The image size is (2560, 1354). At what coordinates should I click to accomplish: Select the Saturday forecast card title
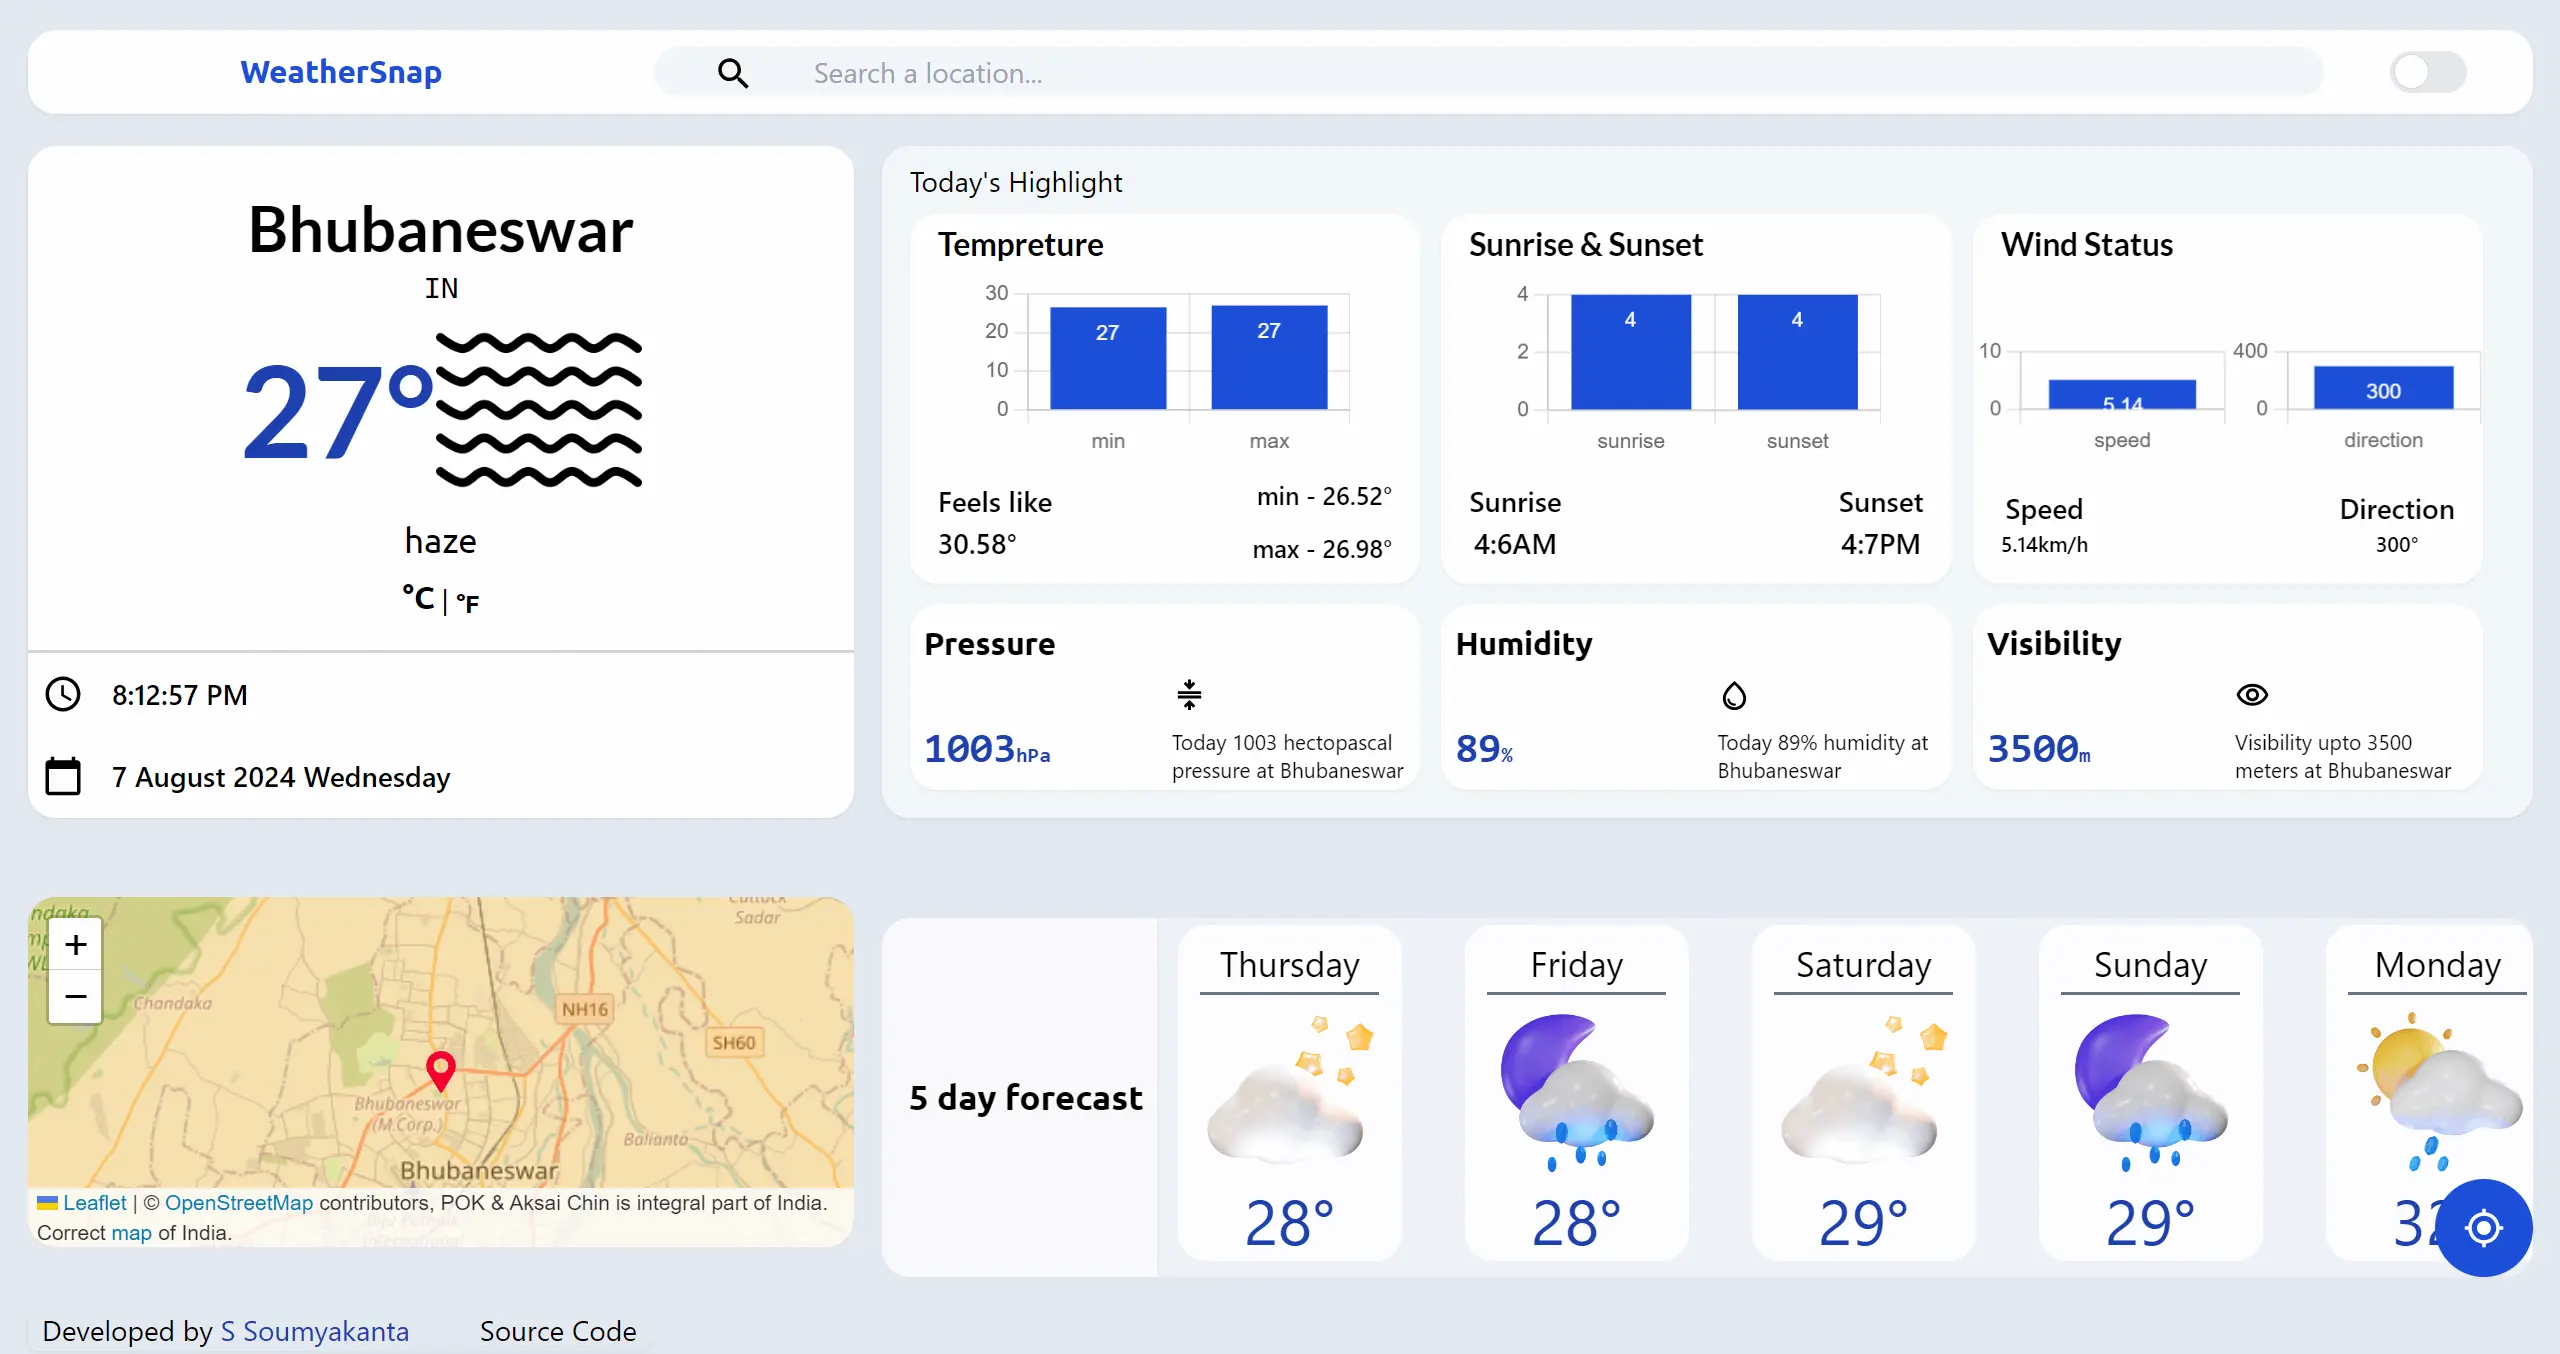tap(1864, 964)
